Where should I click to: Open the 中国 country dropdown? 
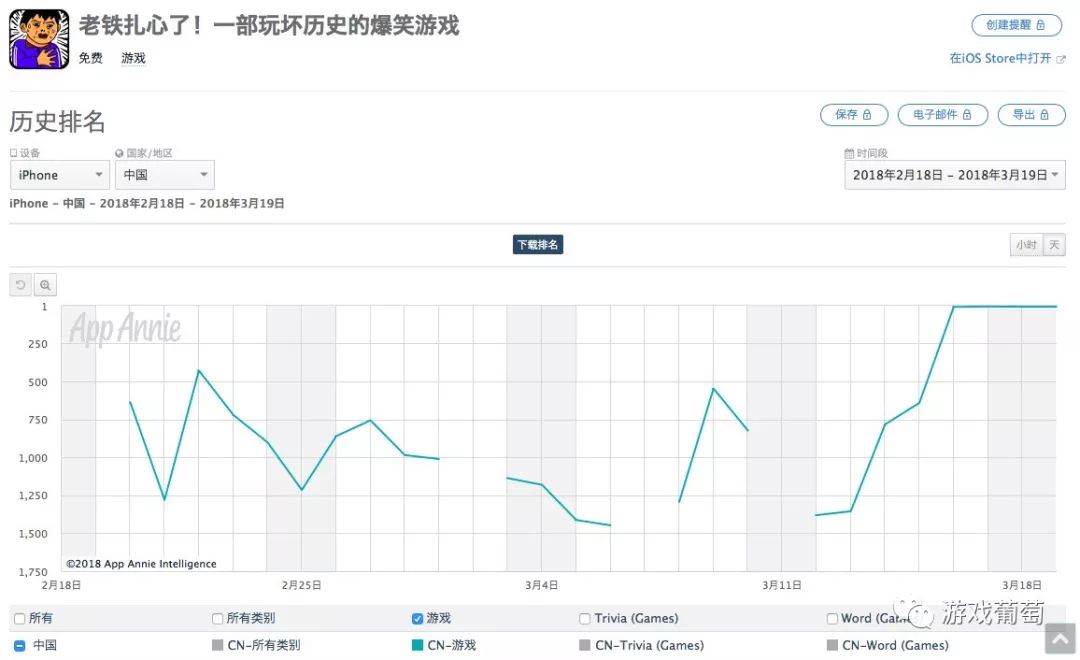tap(164, 175)
